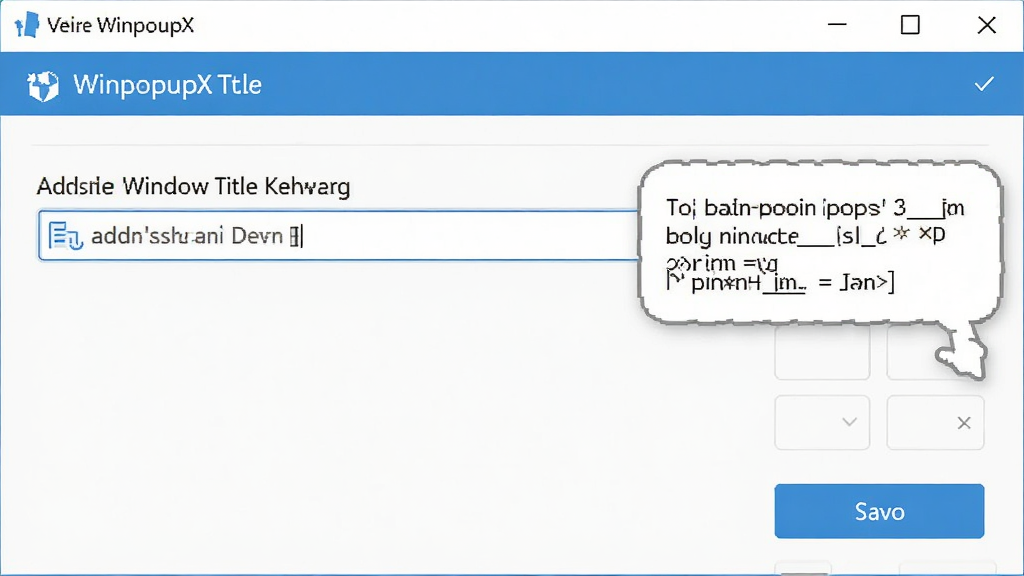Image resolution: width=1024 pixels, height=576 pixels.
Task: Click the white checkmark in blue header
Action: (984, 84)
